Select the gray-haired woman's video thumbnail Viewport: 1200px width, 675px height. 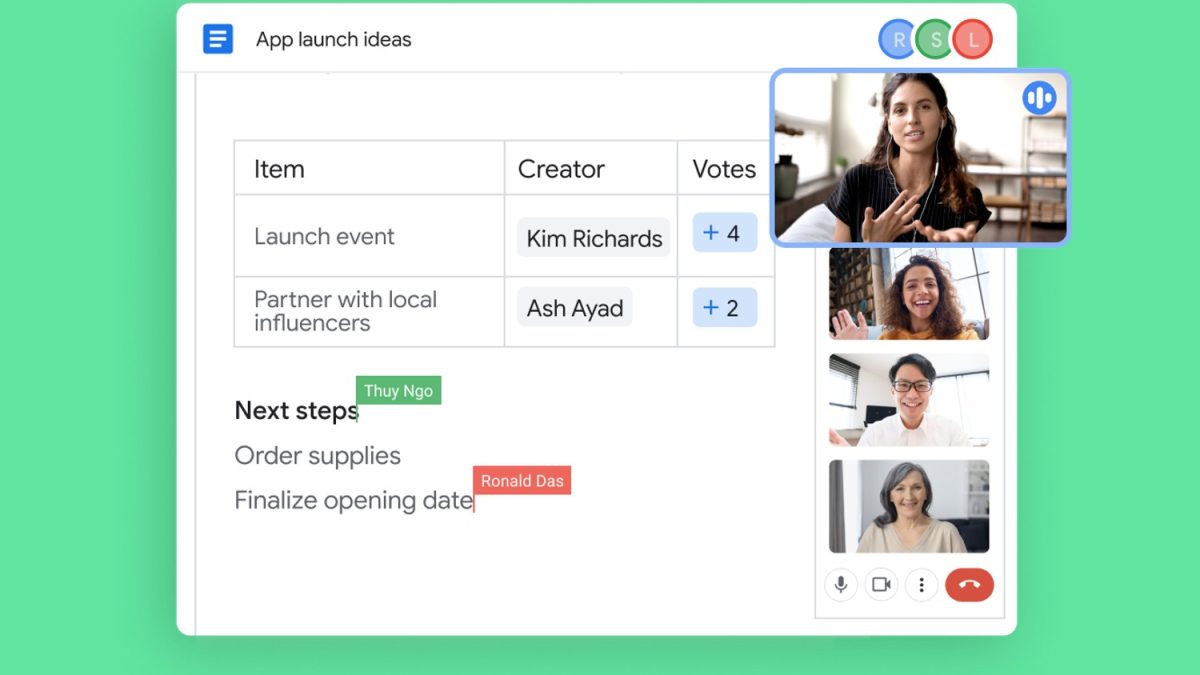(x=909, y=506)
